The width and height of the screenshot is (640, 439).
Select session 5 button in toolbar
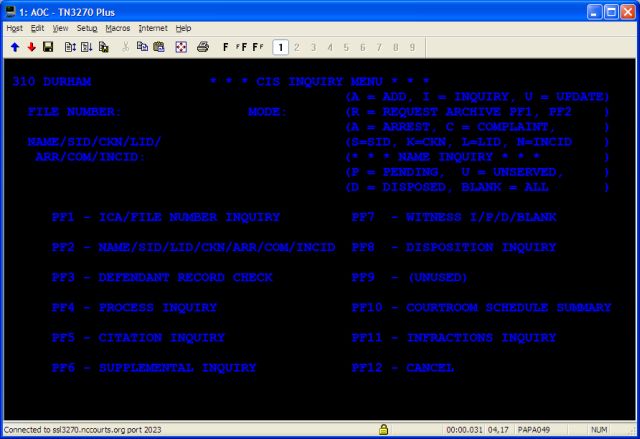[346, 47]
